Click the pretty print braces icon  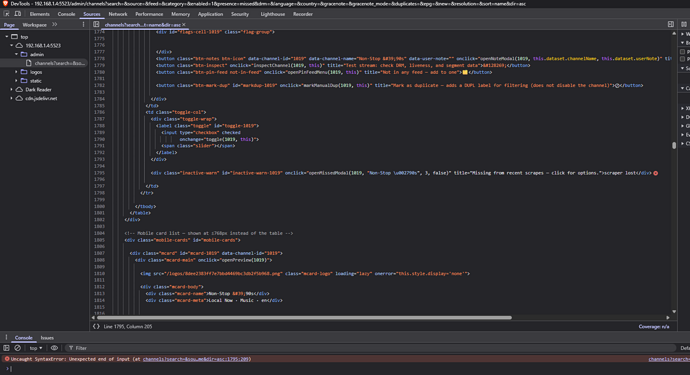point(96,326)
